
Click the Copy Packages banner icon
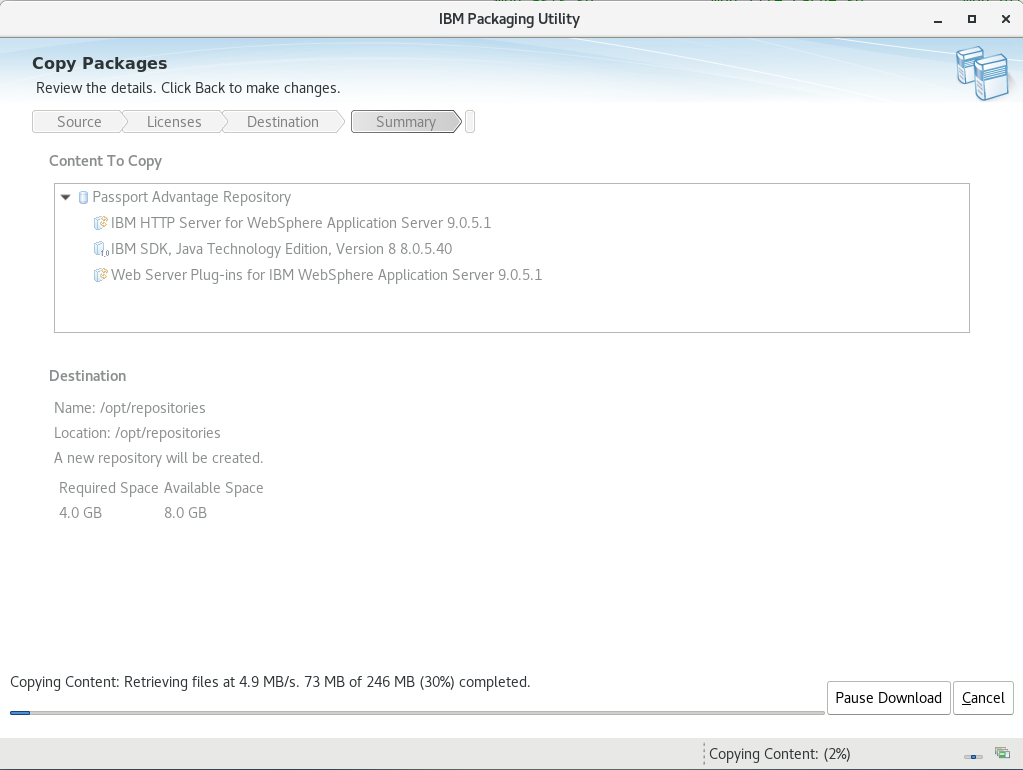click(982, 73)
